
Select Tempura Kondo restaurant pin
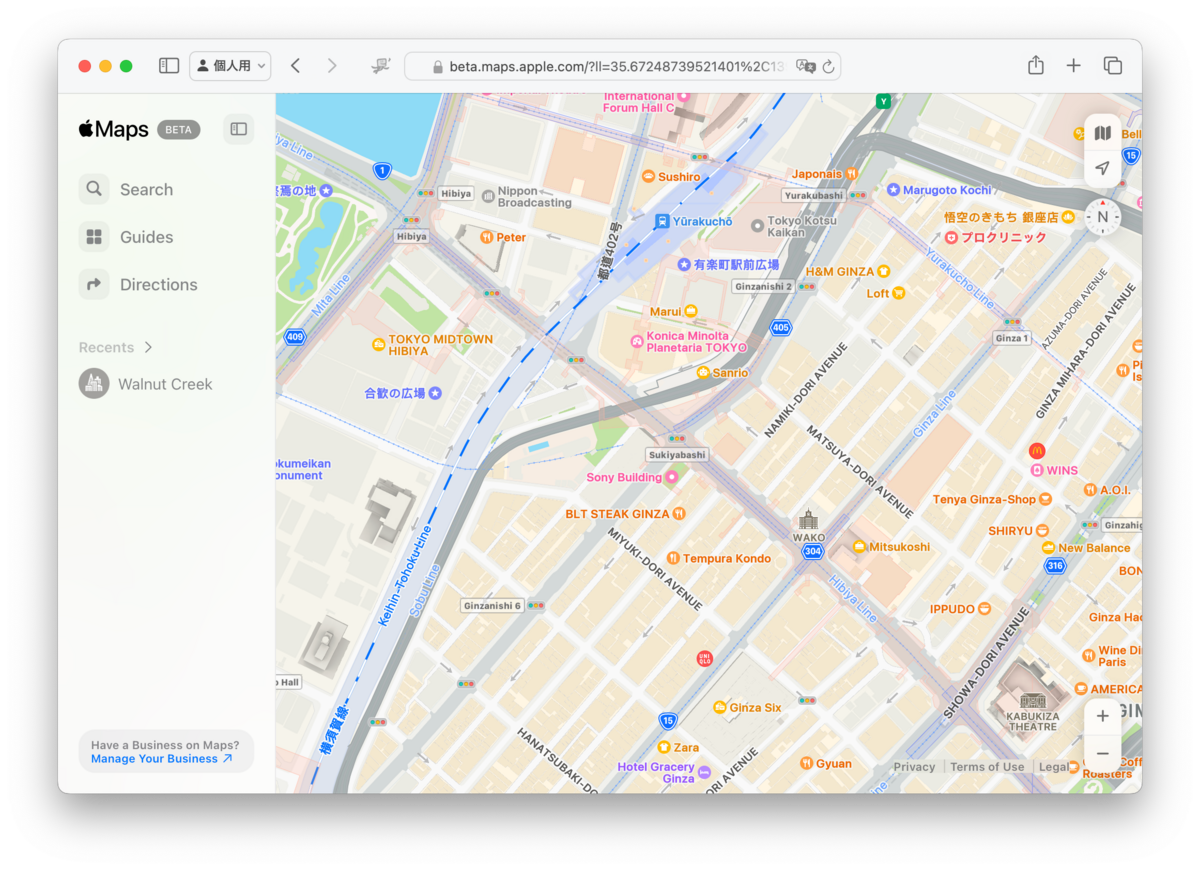pos(673,558)
